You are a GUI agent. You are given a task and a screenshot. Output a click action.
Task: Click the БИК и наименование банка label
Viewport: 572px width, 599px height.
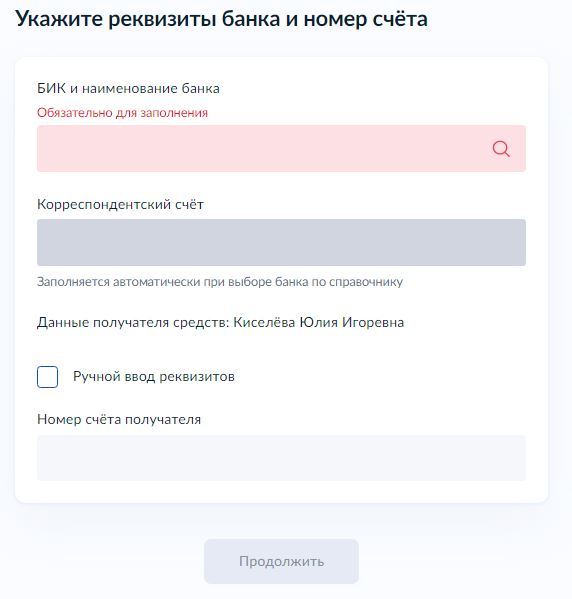(x=128, y=89)
